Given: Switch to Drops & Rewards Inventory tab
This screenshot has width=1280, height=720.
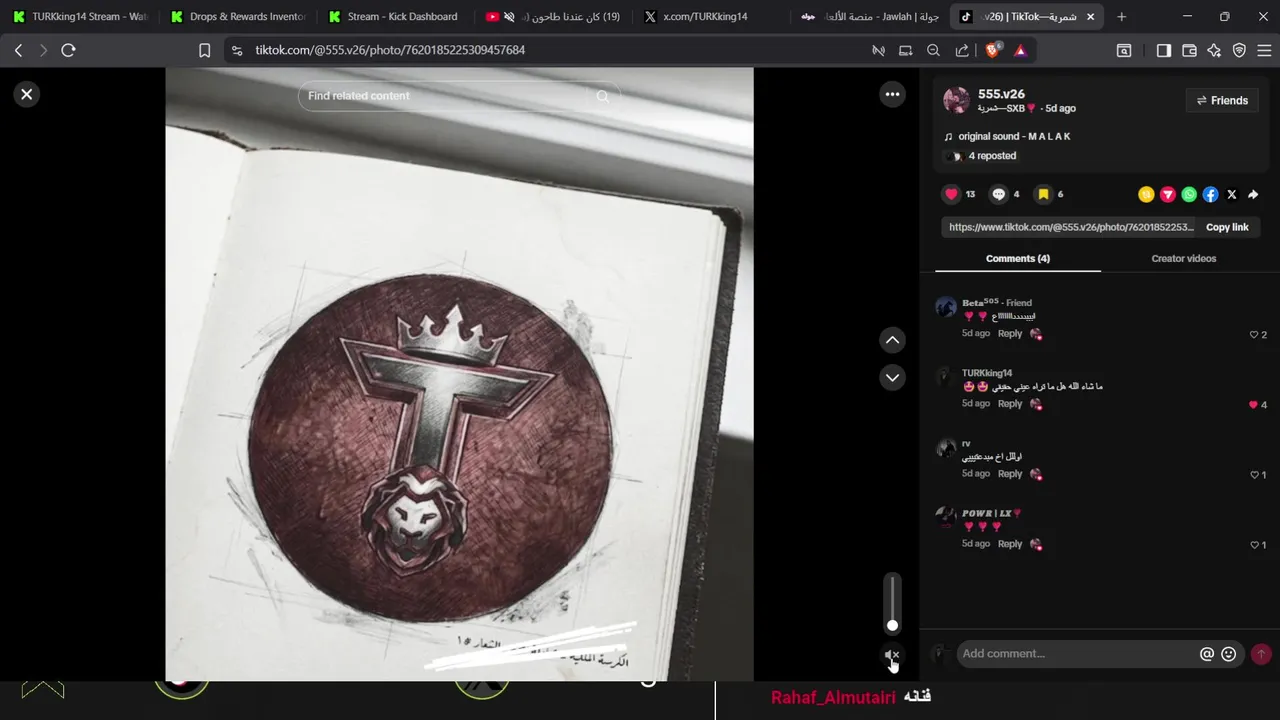Looking at the screenshot, I should coord(238,17).
